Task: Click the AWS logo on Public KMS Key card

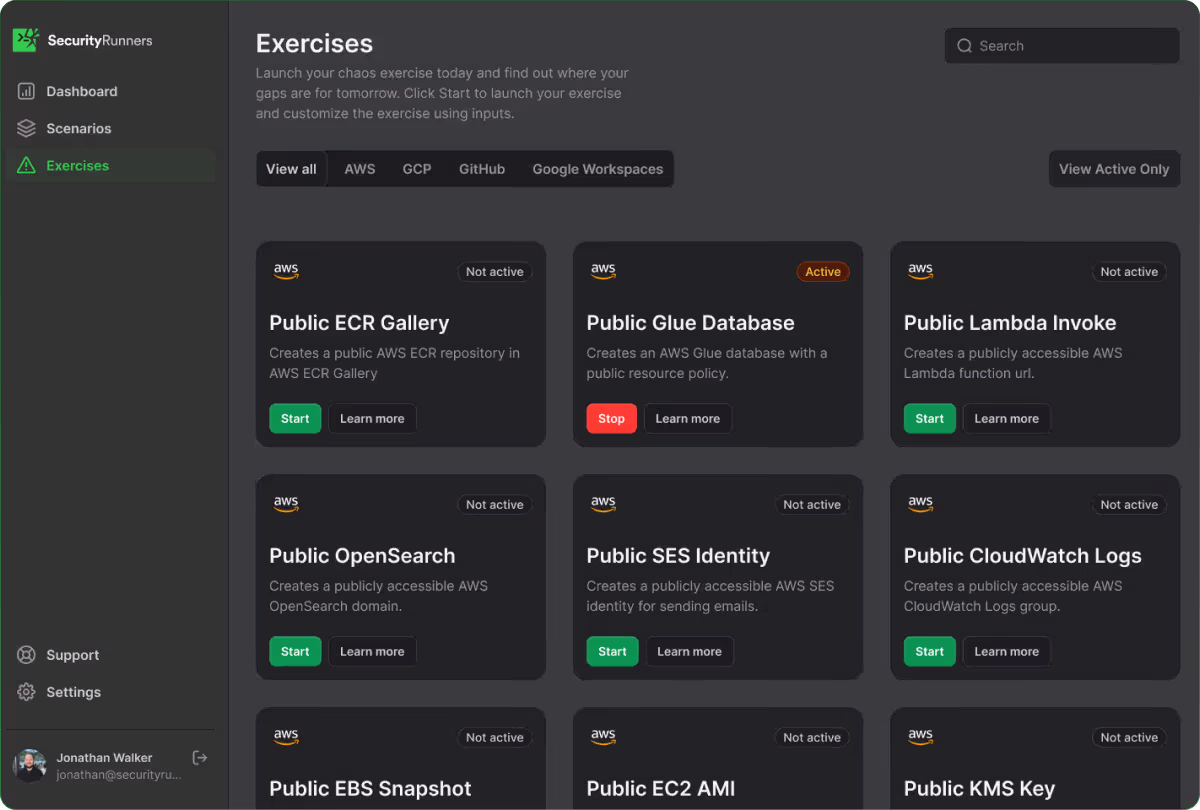Action: pos(920,737)
